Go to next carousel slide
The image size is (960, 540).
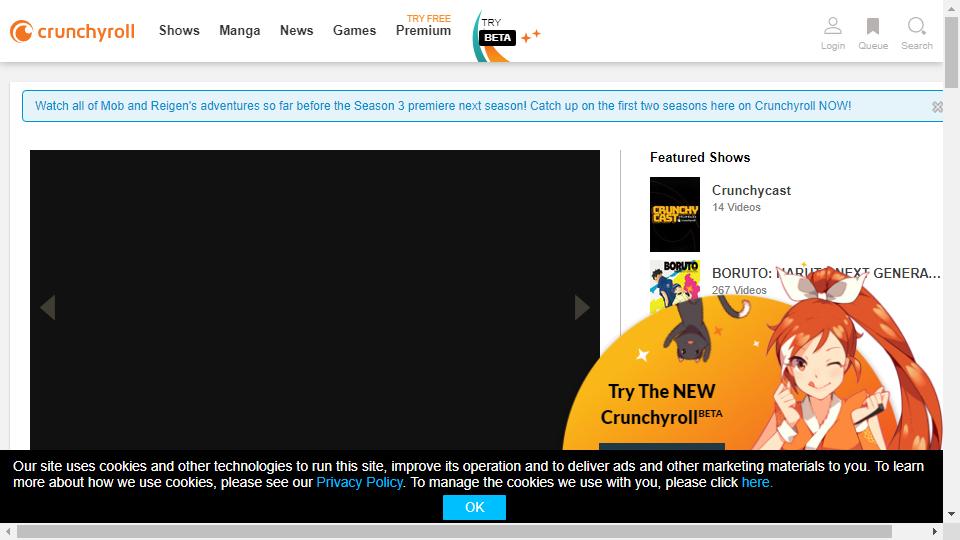click(x=582, y=307)
